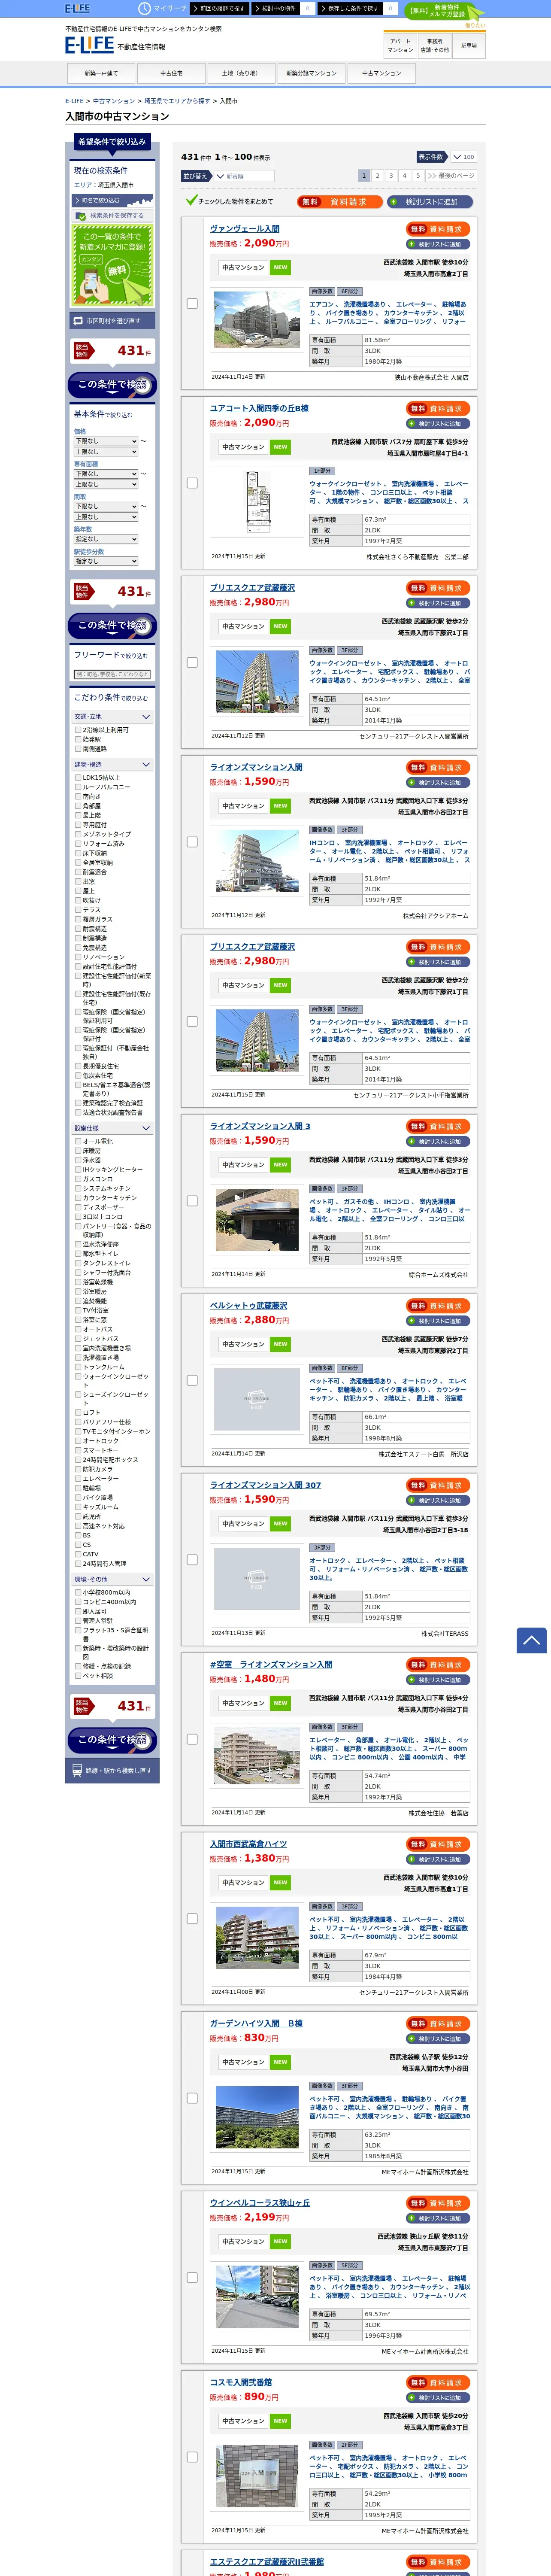Open 専有面積 下限なし dropdown
The image size is (551, 2576).
tap(106, 474)
